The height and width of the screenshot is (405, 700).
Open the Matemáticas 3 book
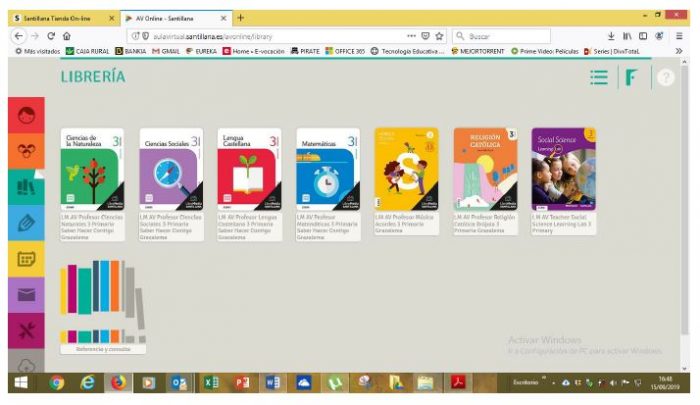328,169
